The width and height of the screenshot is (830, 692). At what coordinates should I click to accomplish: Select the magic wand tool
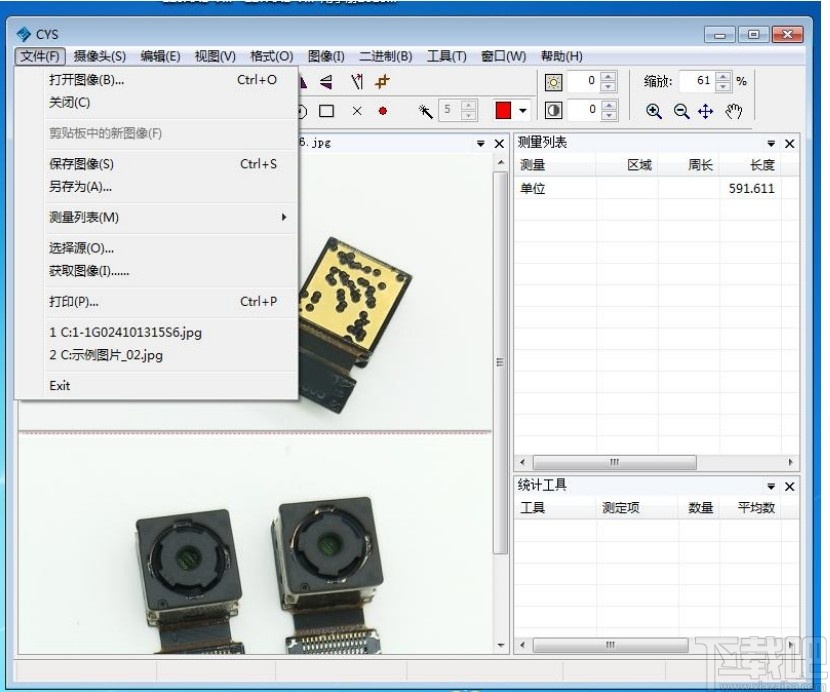click(x=426, y=110)
